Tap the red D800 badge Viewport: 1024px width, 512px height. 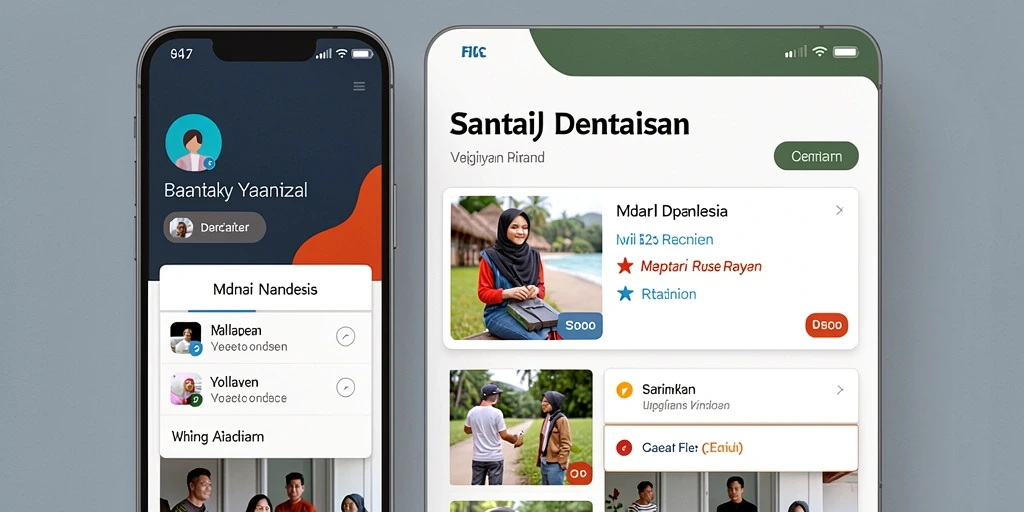826,325
